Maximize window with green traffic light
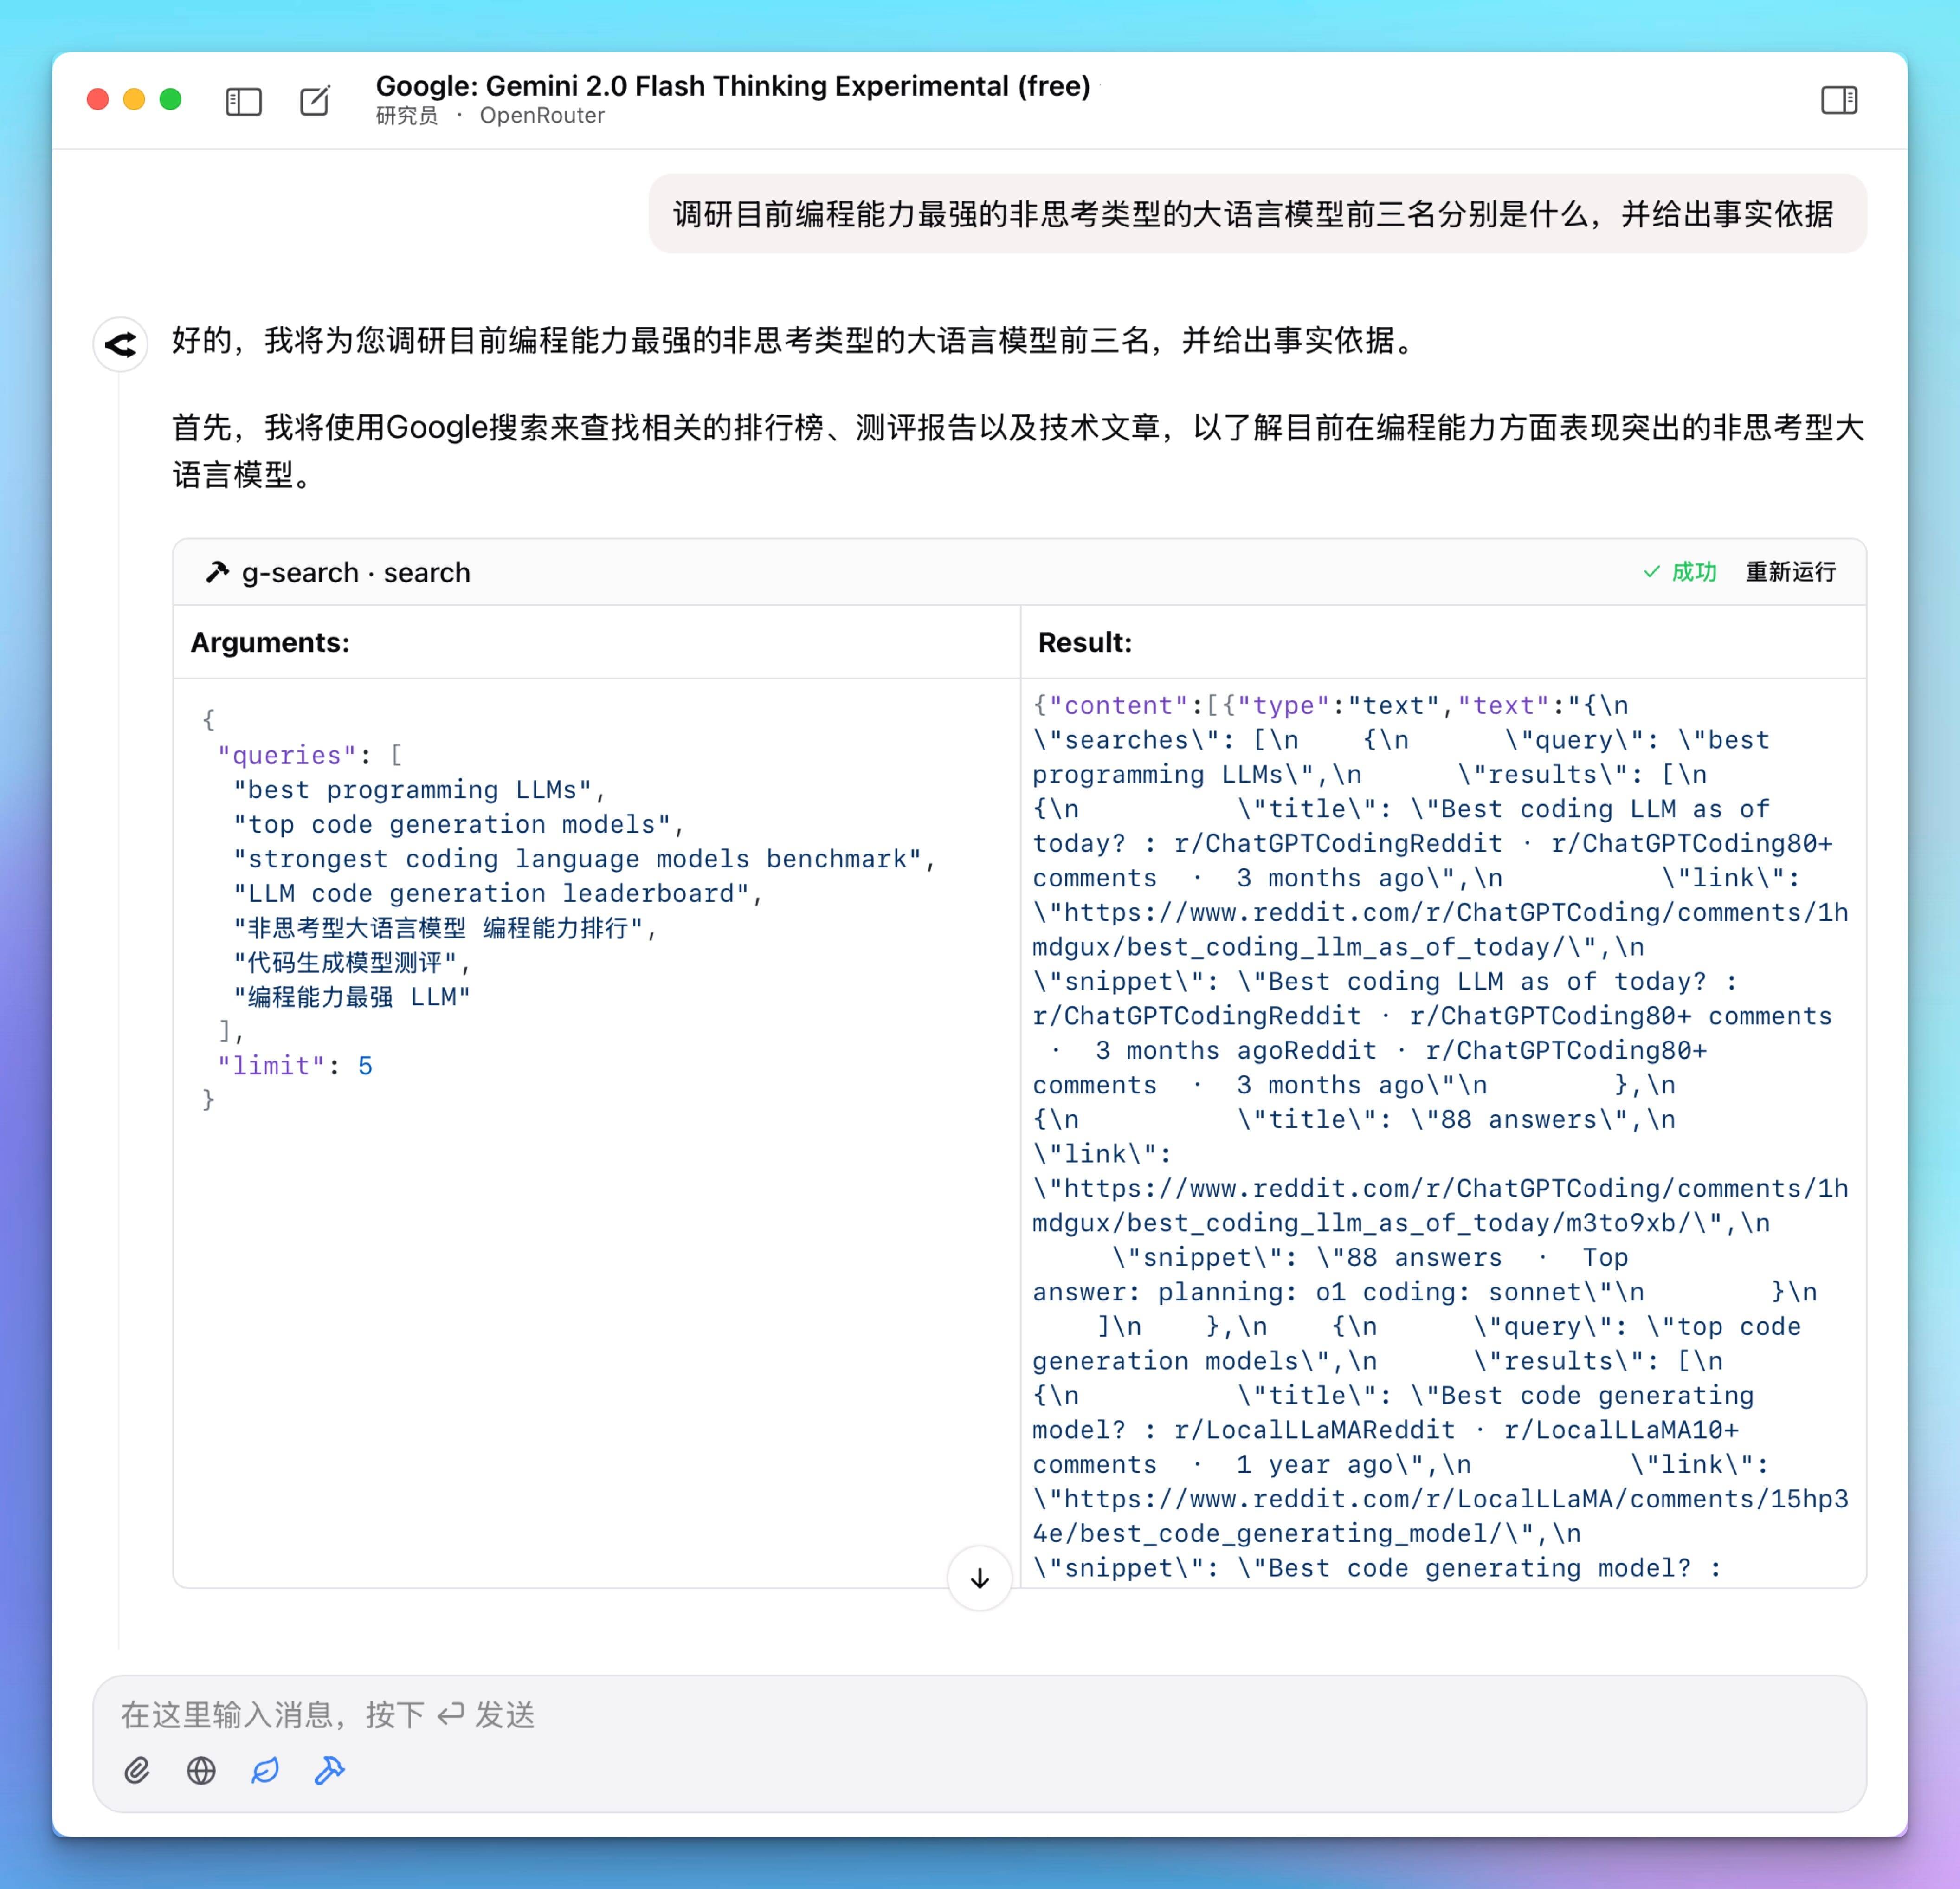The height and width of the screenshot is (1889, 1960). (171, 100)
